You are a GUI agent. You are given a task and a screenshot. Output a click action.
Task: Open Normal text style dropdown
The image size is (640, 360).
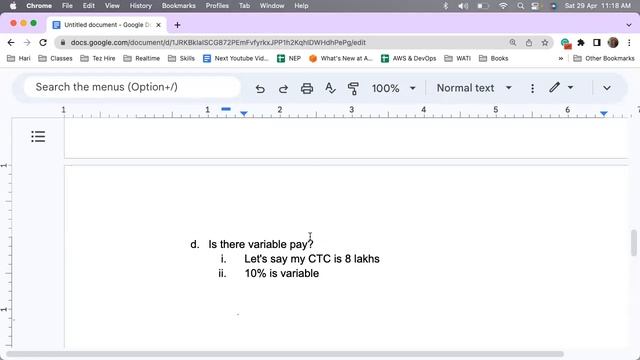click(x=474, y=88)
